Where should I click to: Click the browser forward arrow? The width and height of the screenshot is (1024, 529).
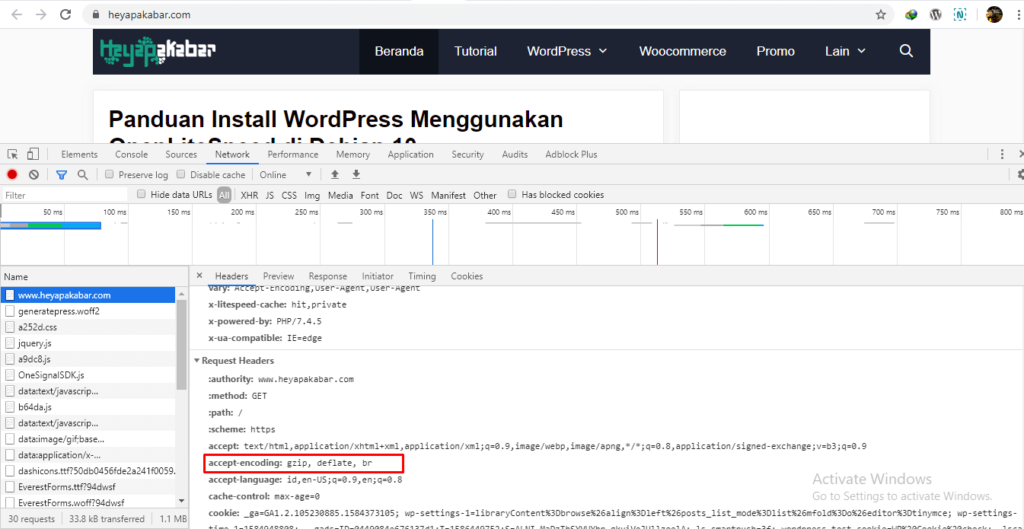(x=41, y=14)
